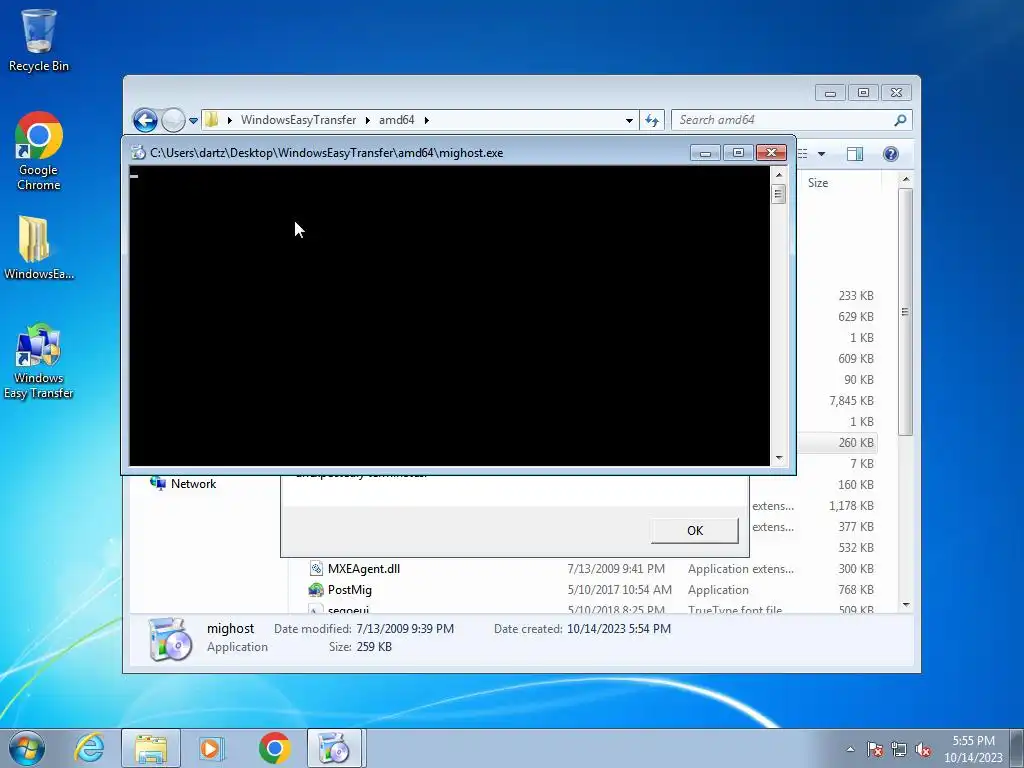Launch Internet Explorer from the taskbar
The height and width of the screenshot is (768, 1024).
tap(89, 748)
